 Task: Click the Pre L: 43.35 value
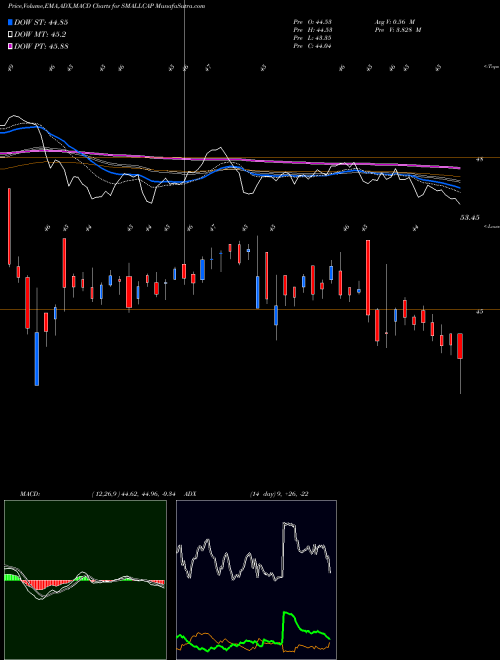313,38
